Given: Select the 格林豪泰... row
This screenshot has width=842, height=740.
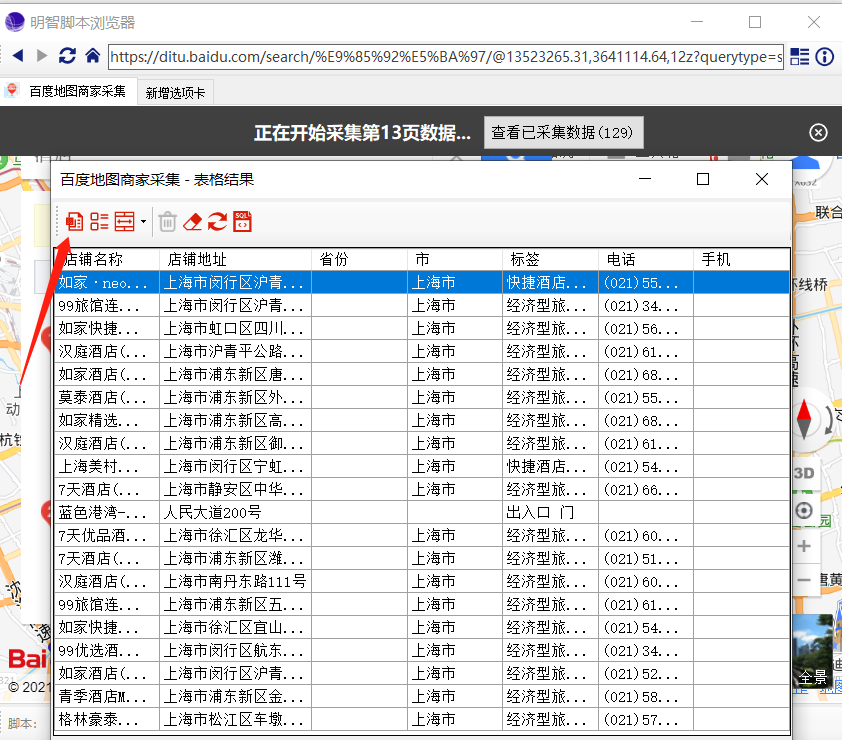Looking at the screenshot, I should point(422,720).
